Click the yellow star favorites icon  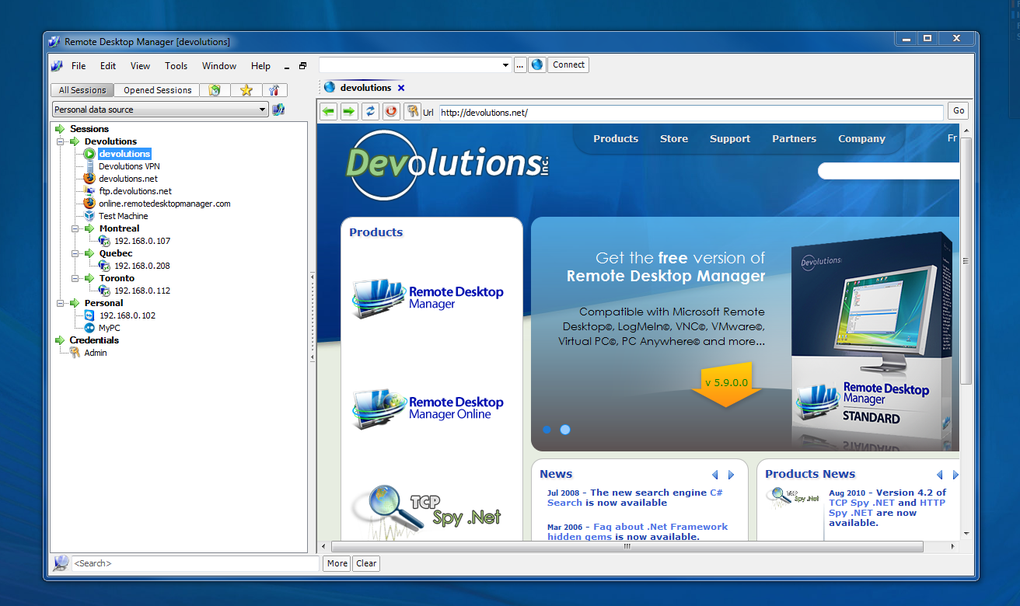(244, 90)
